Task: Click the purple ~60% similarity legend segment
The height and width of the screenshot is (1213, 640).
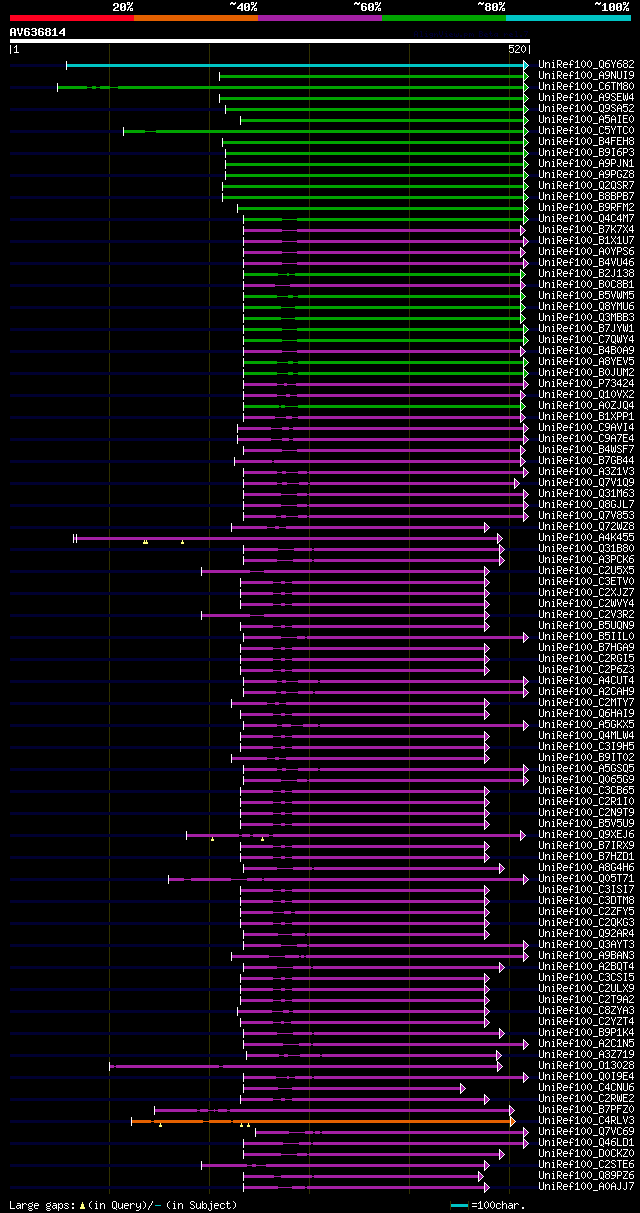Action: pos(319,18)
